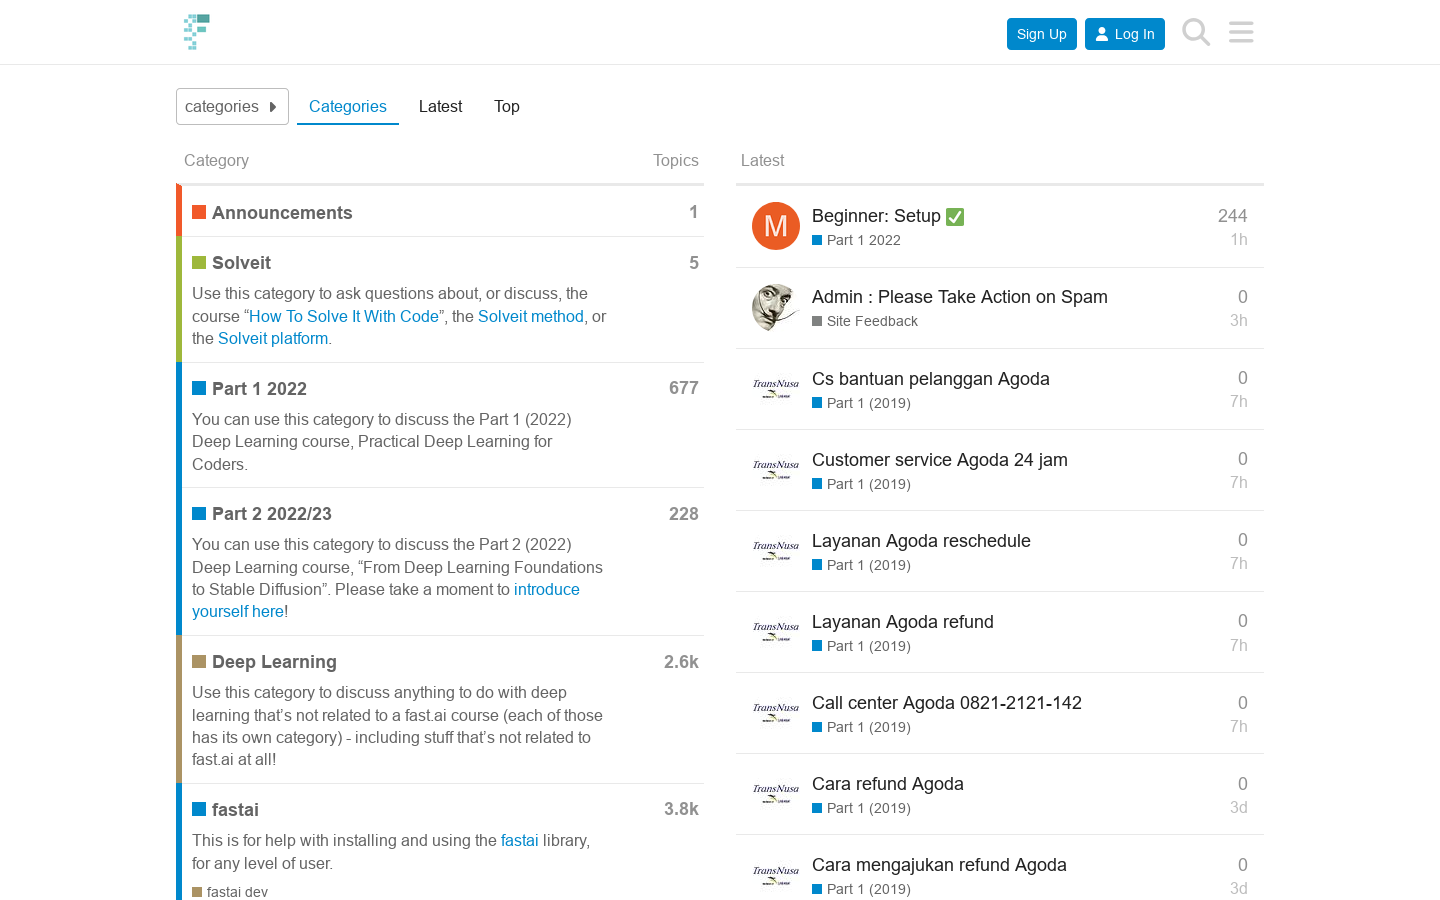
Task: Open the search magnifier icon
Action: [x=1196, y=32]
